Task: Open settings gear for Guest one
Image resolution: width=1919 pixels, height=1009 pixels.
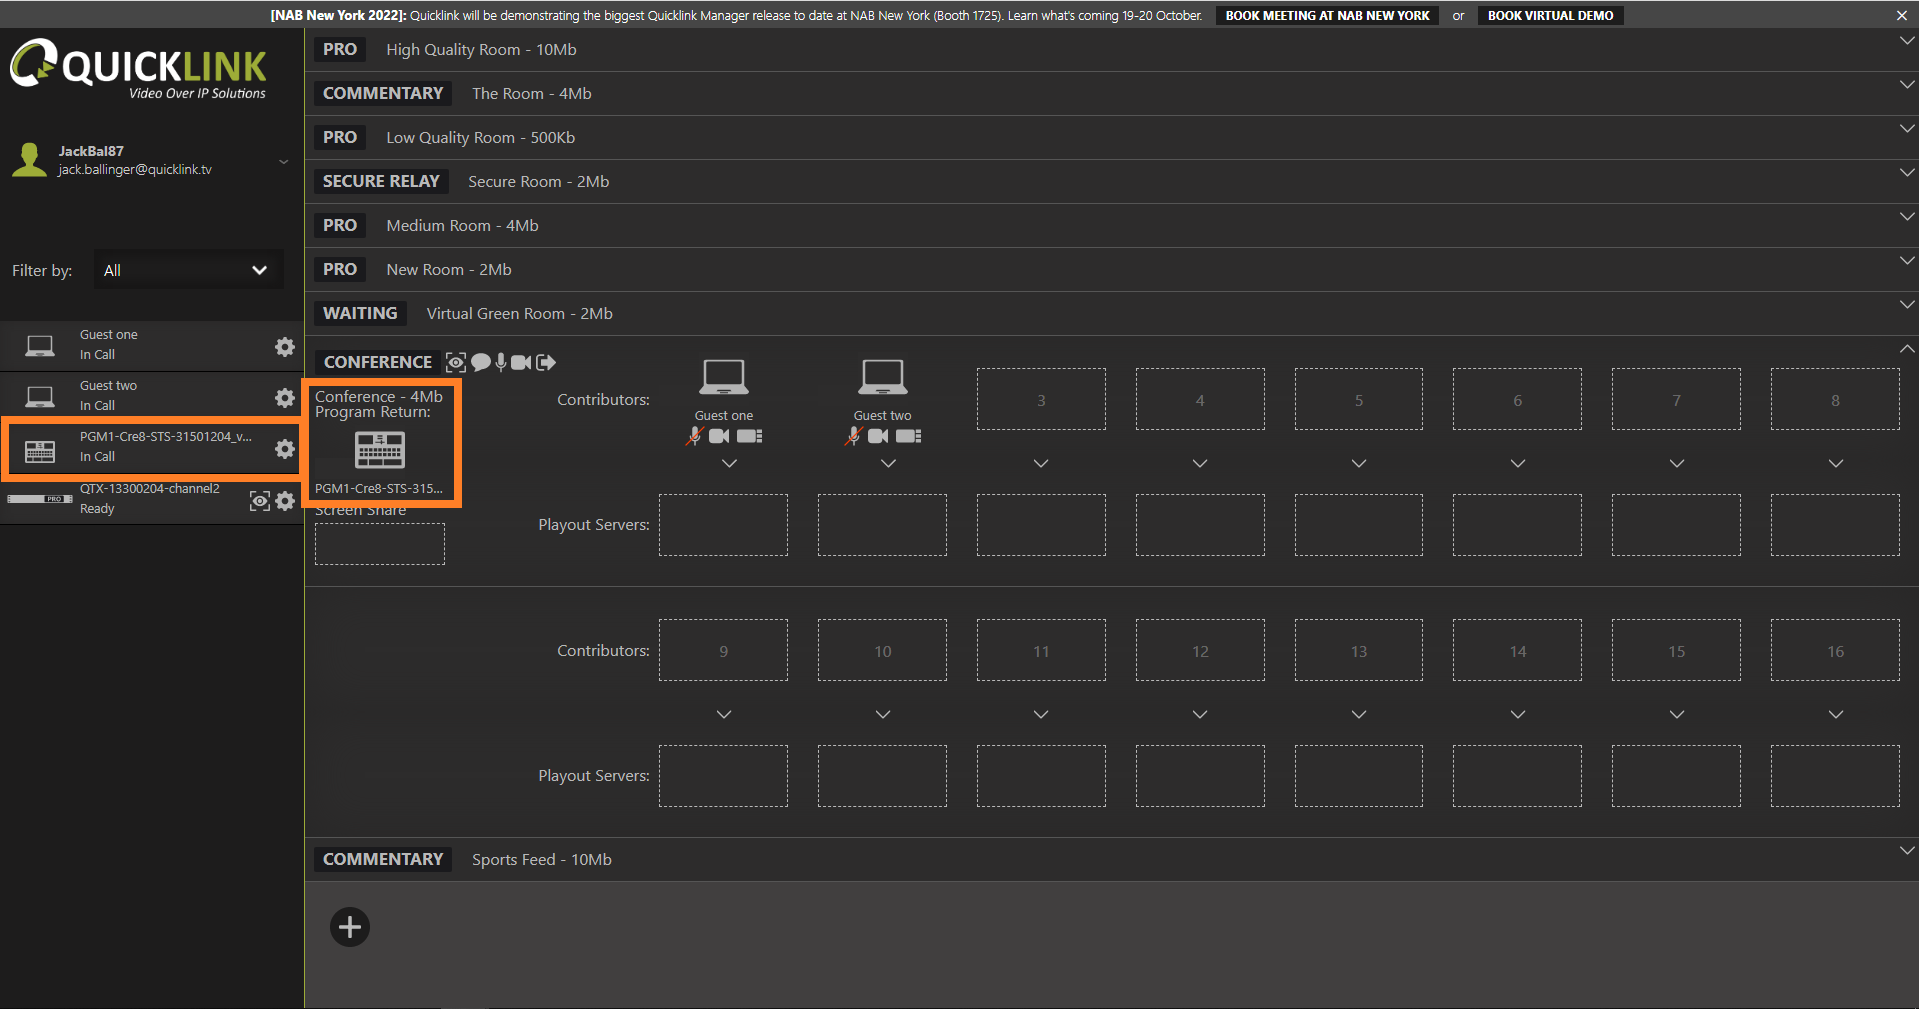Action: tap(285, 346)
